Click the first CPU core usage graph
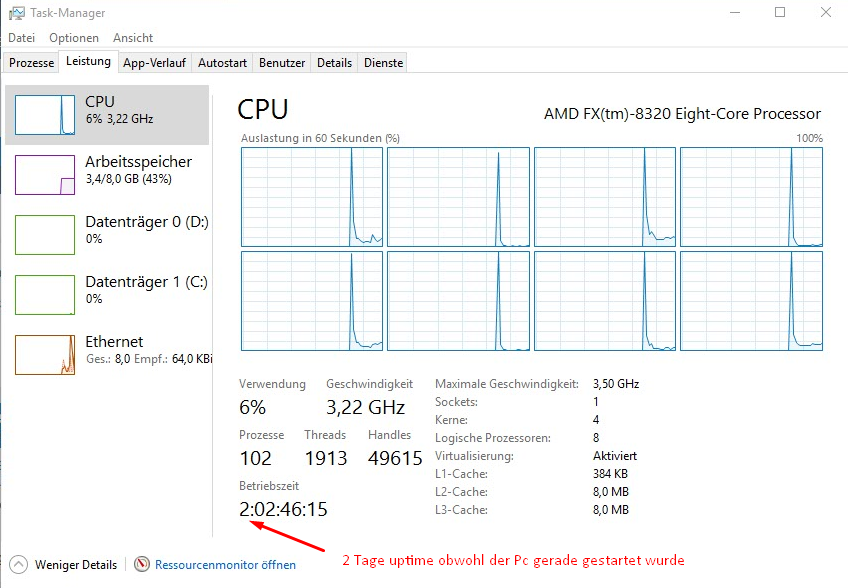 click(x=312, y=196)
